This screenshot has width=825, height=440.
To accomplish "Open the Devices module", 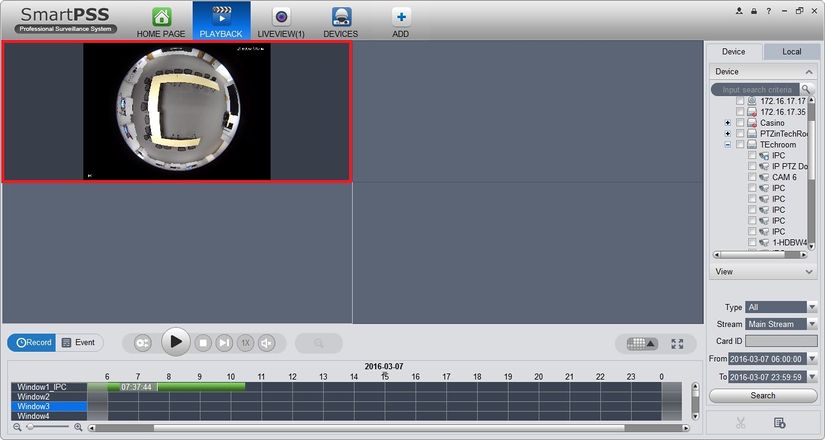I will (341, 22).
